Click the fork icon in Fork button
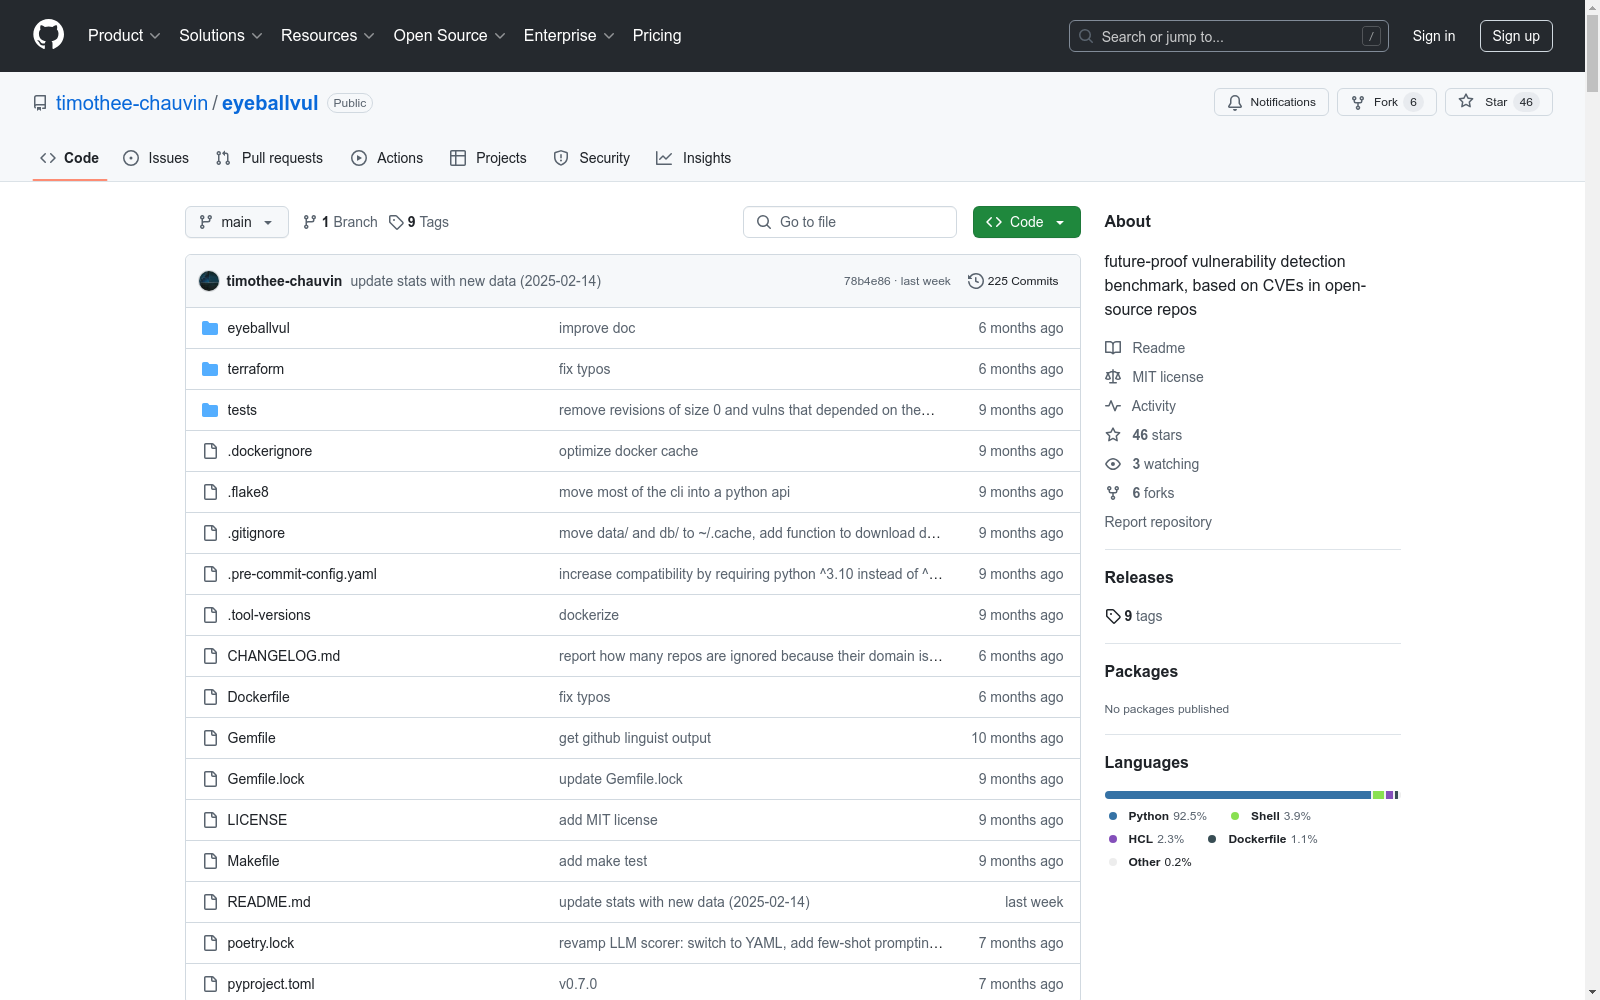The image size is (1600, 1000). click(1358, 102)
